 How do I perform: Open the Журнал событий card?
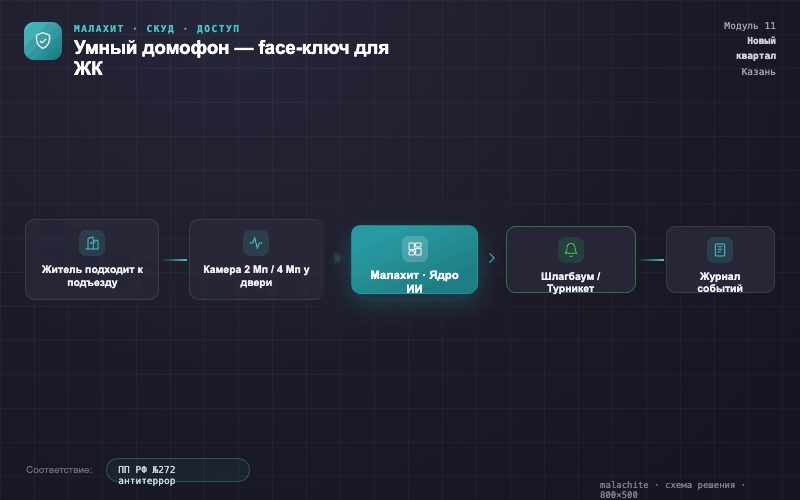(x=720, y=260)
